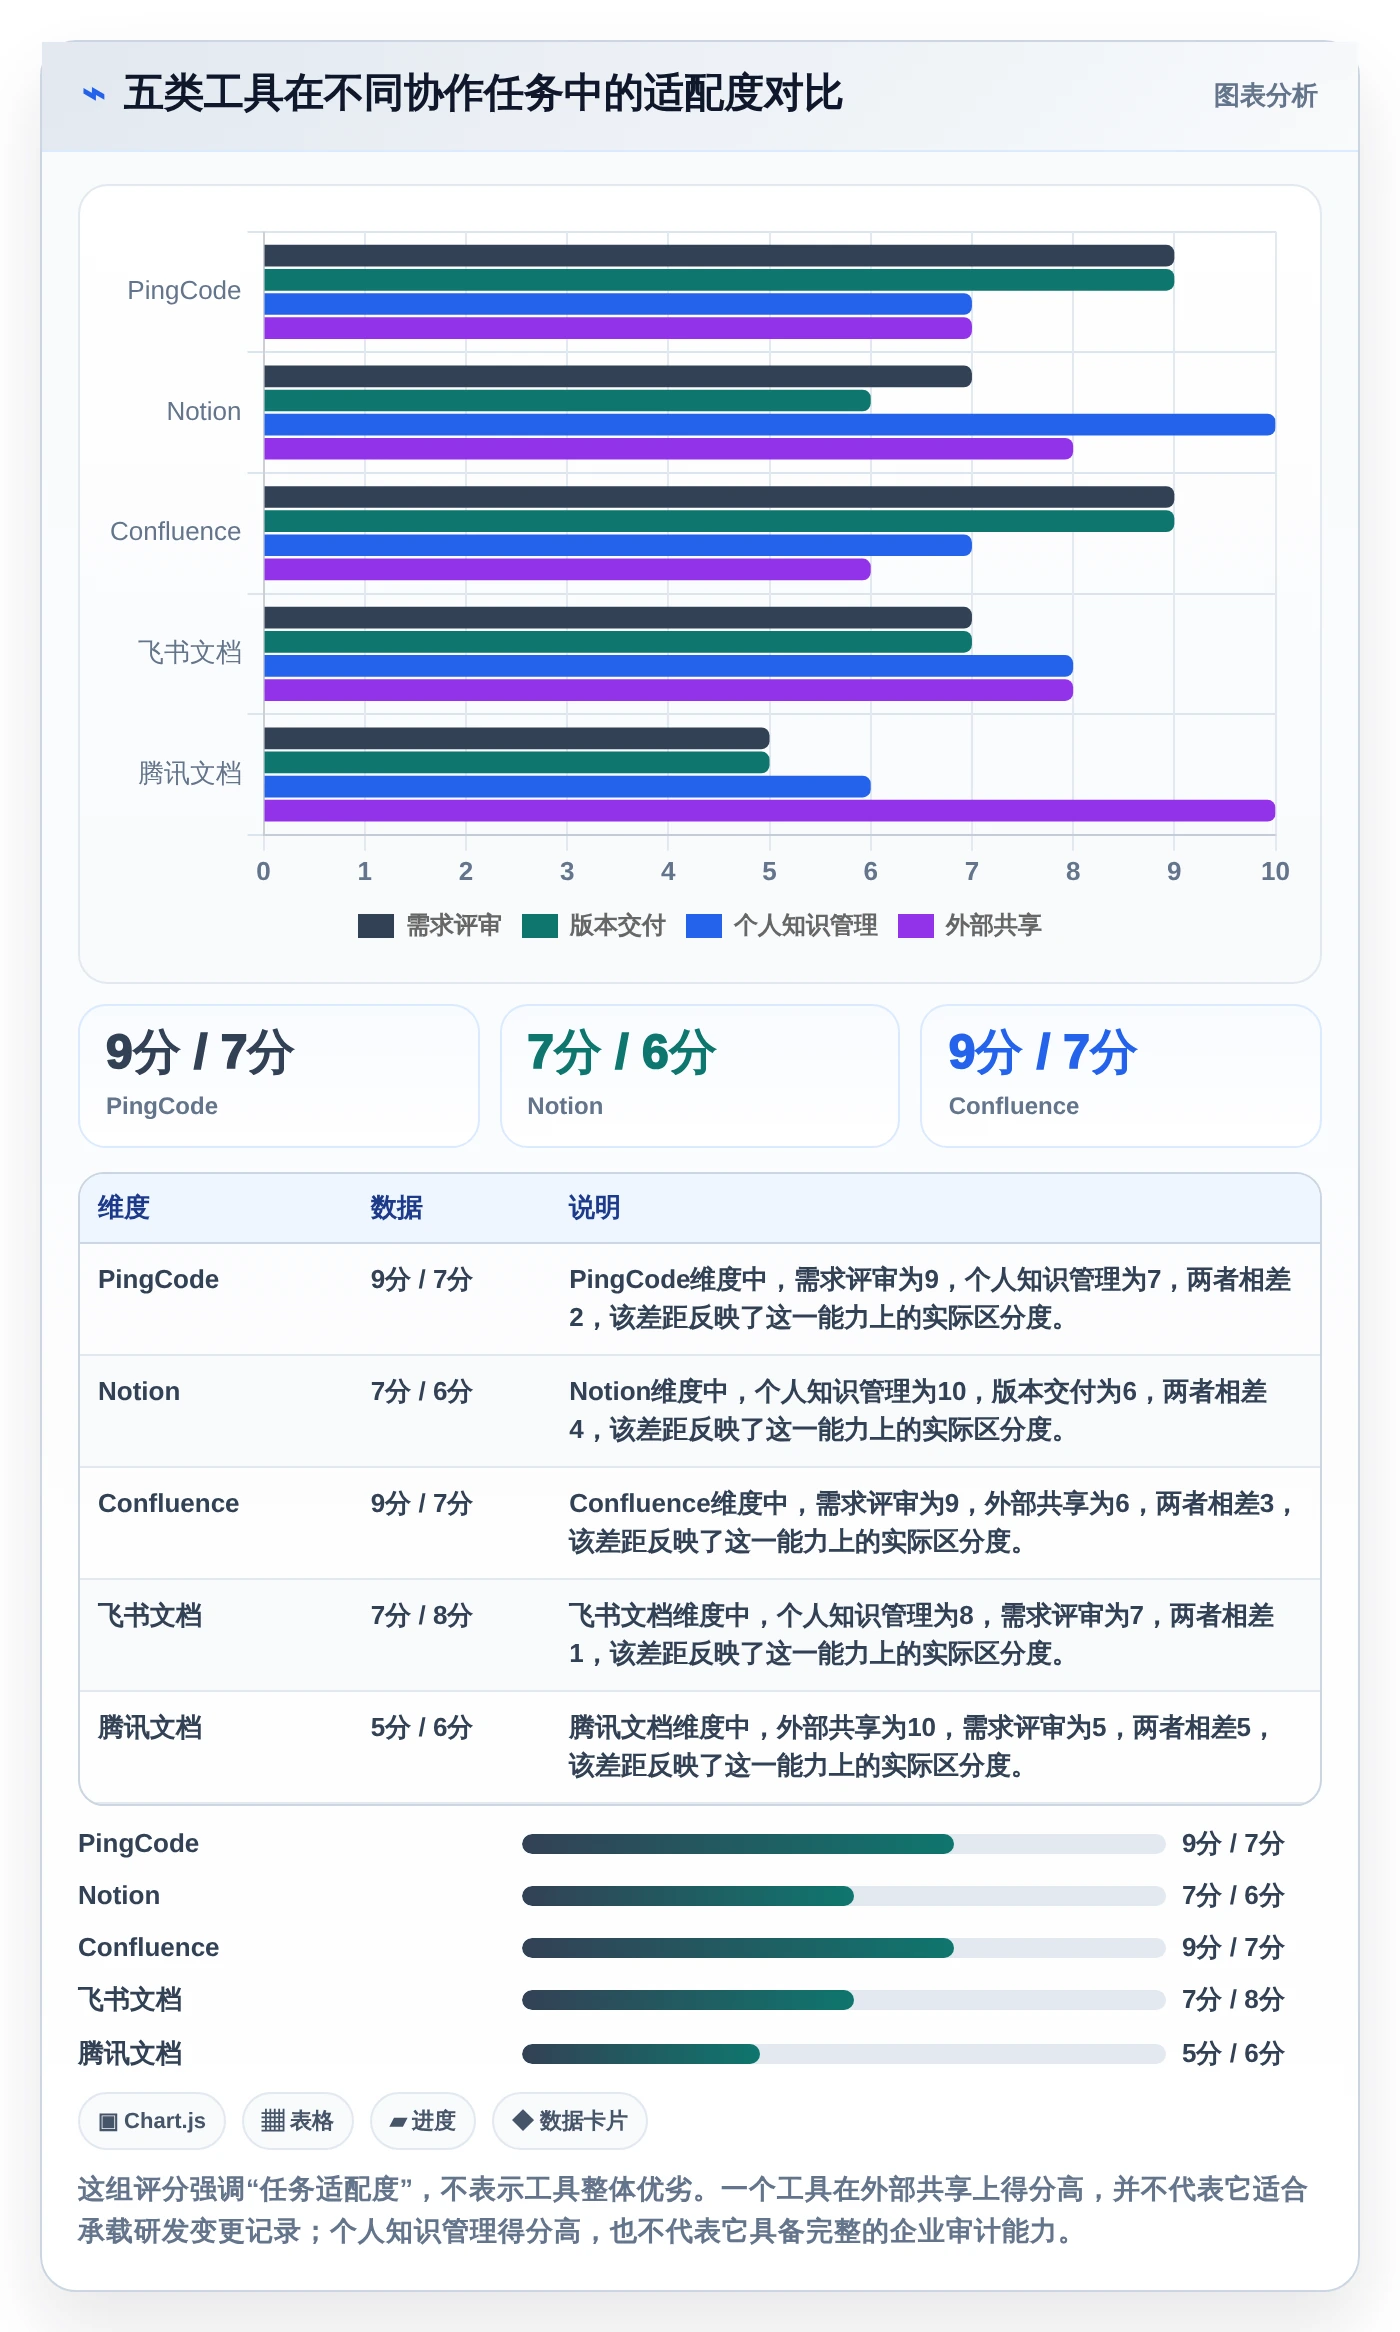Image resolution: width=1400 pixels, height=2332 pixels.
Task: Click the 说明 column header
Action: (595, 1208)
